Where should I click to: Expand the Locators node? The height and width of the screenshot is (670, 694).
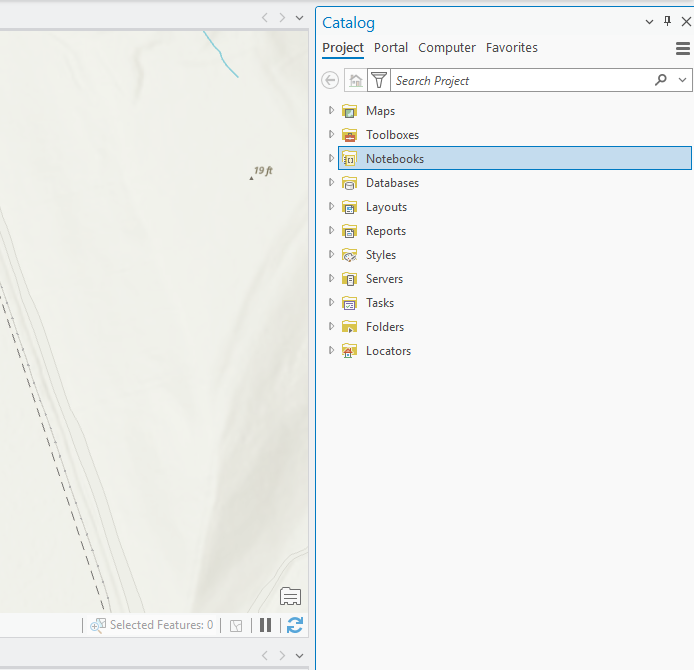[x=331, y=350]
